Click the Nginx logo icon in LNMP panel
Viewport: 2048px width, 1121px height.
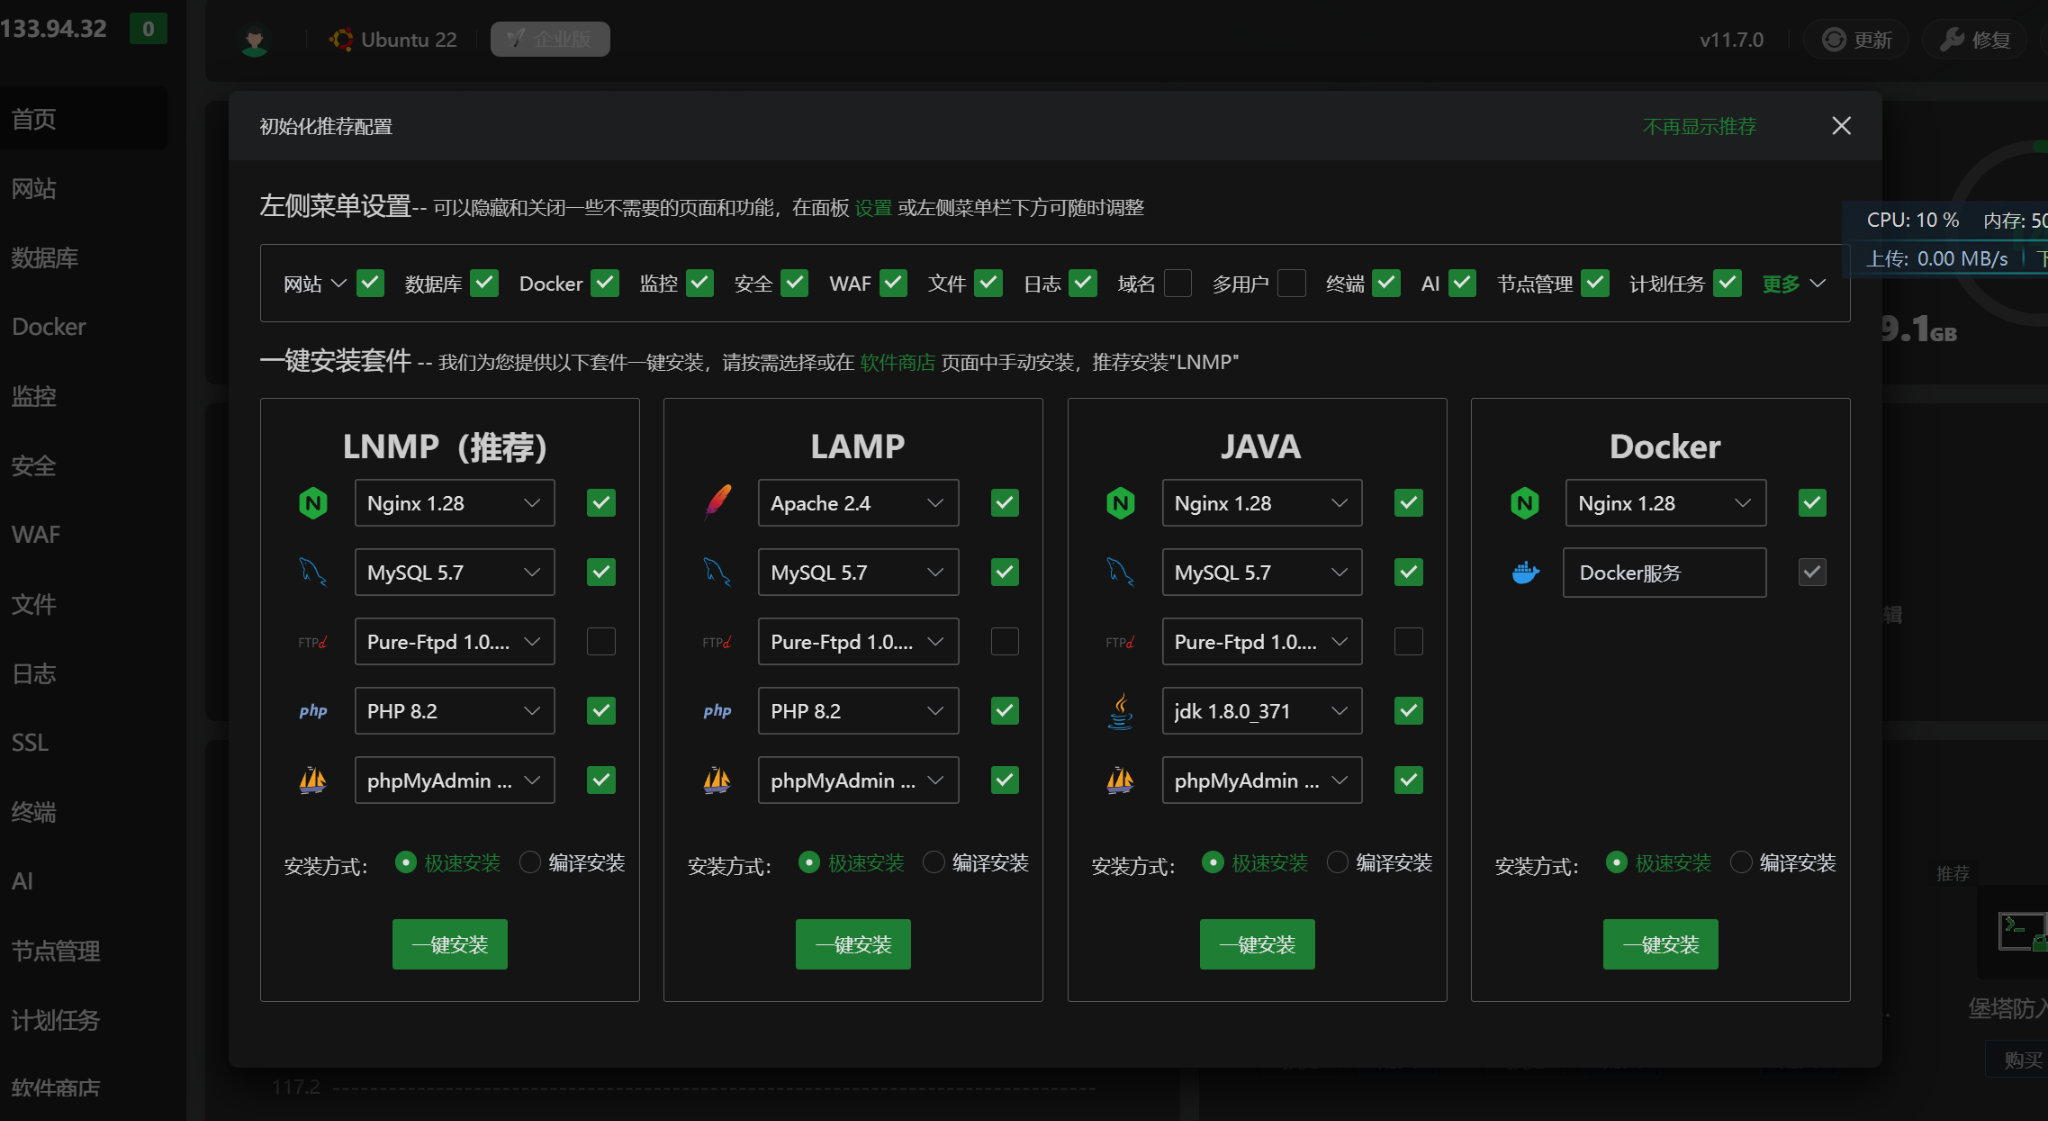coord(313,503)
